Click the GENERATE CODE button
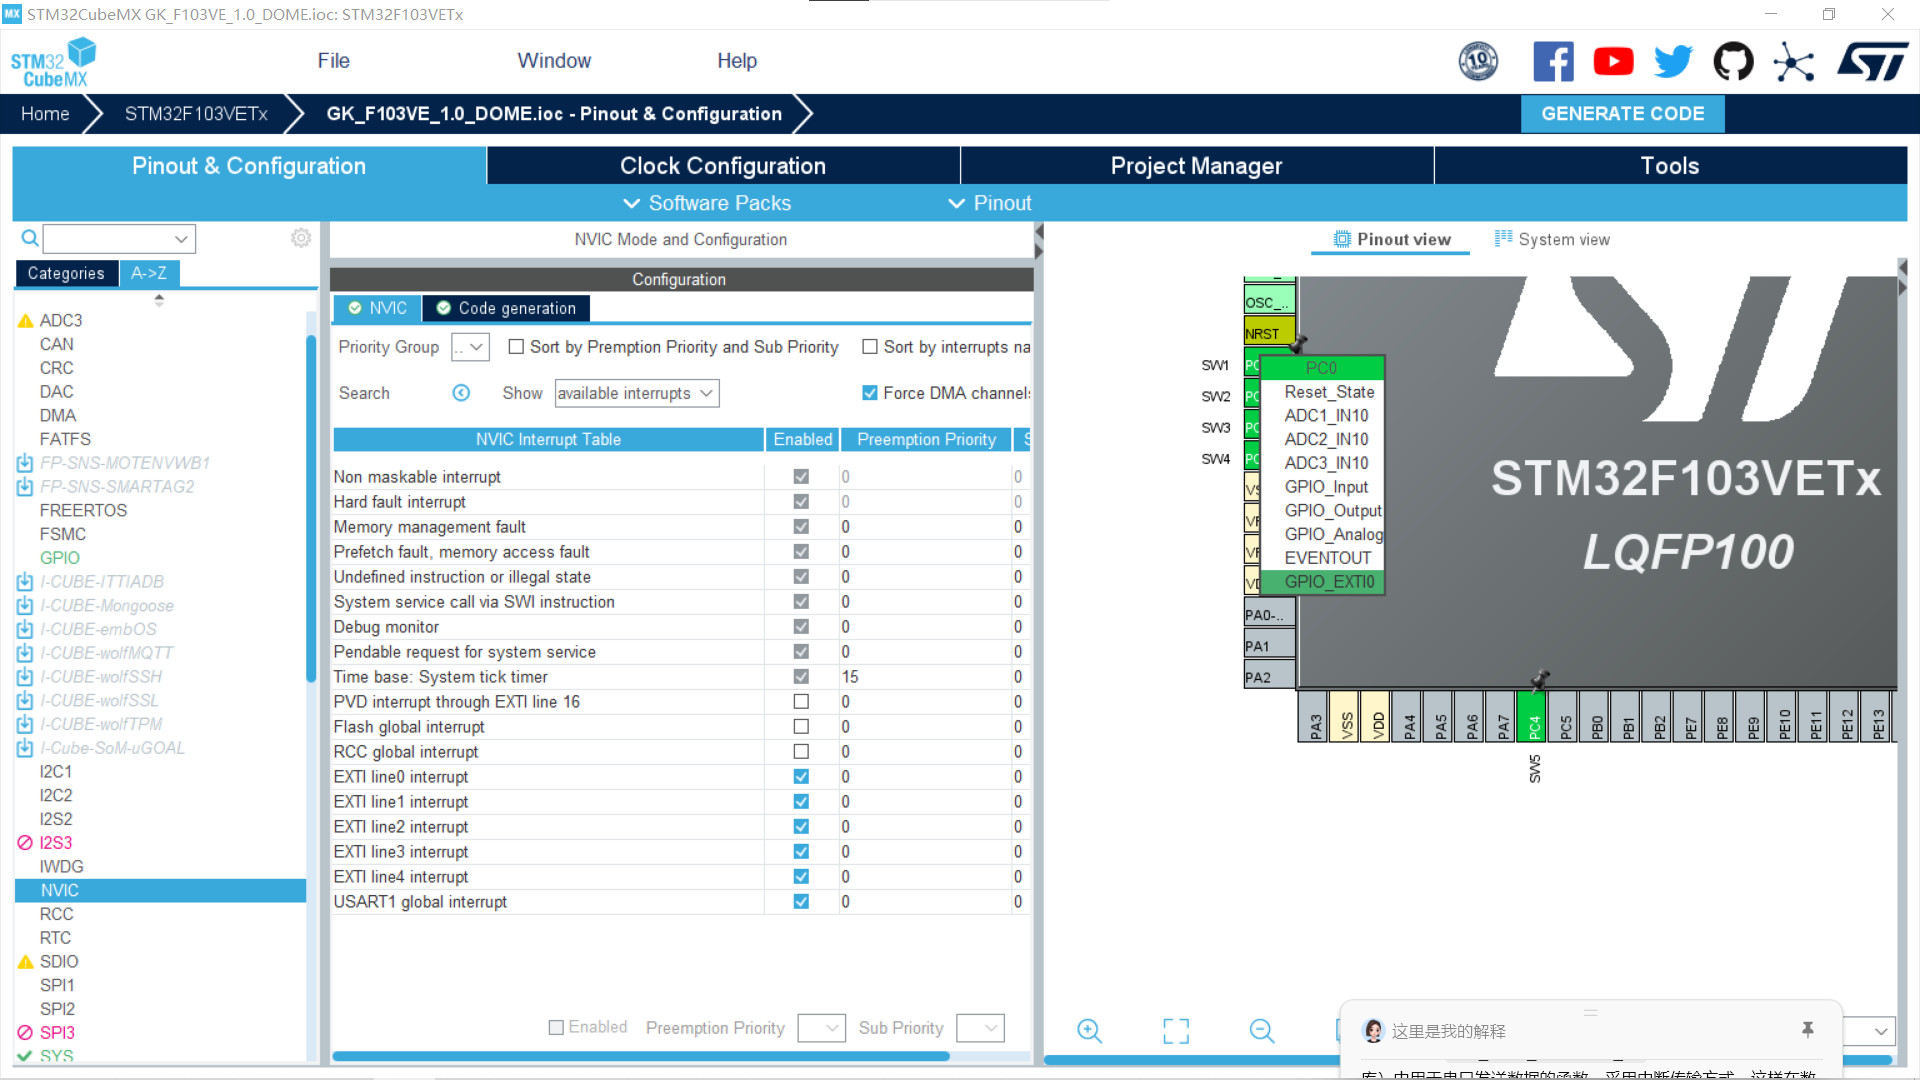The height and width of the screenshot is (1080, 1920). point(1622,114)
